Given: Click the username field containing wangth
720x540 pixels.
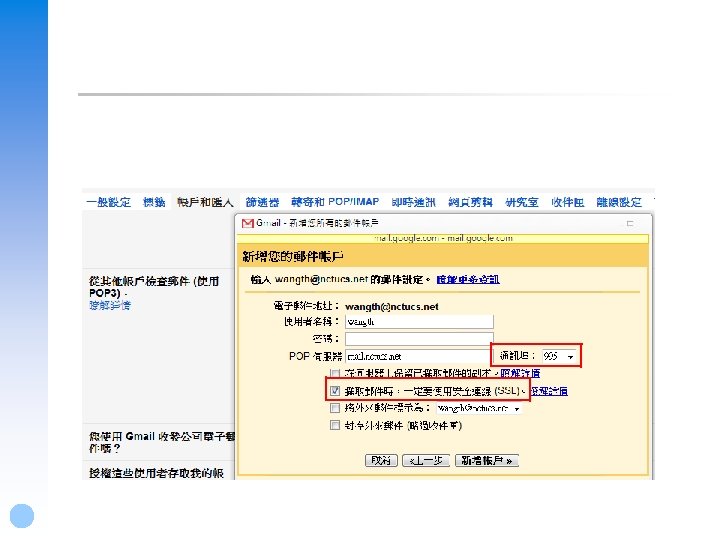Looking at the screenshot, I should 419,322.
